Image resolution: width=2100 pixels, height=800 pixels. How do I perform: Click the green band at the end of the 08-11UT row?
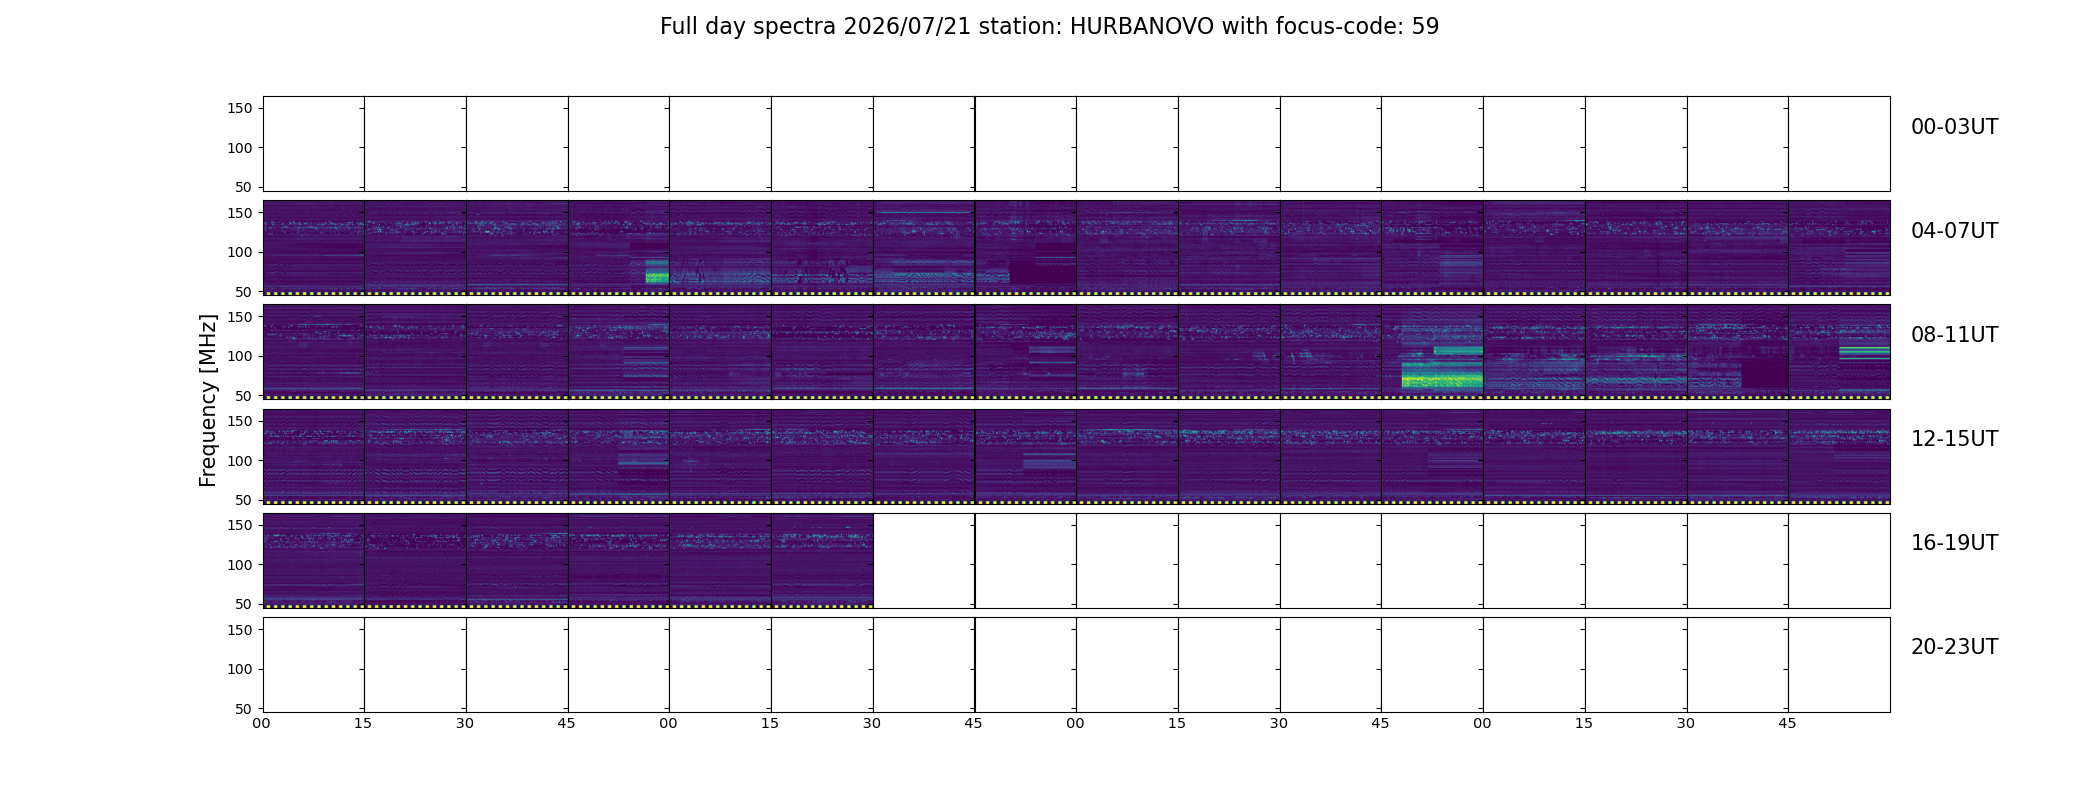(x=1864, y=353)
